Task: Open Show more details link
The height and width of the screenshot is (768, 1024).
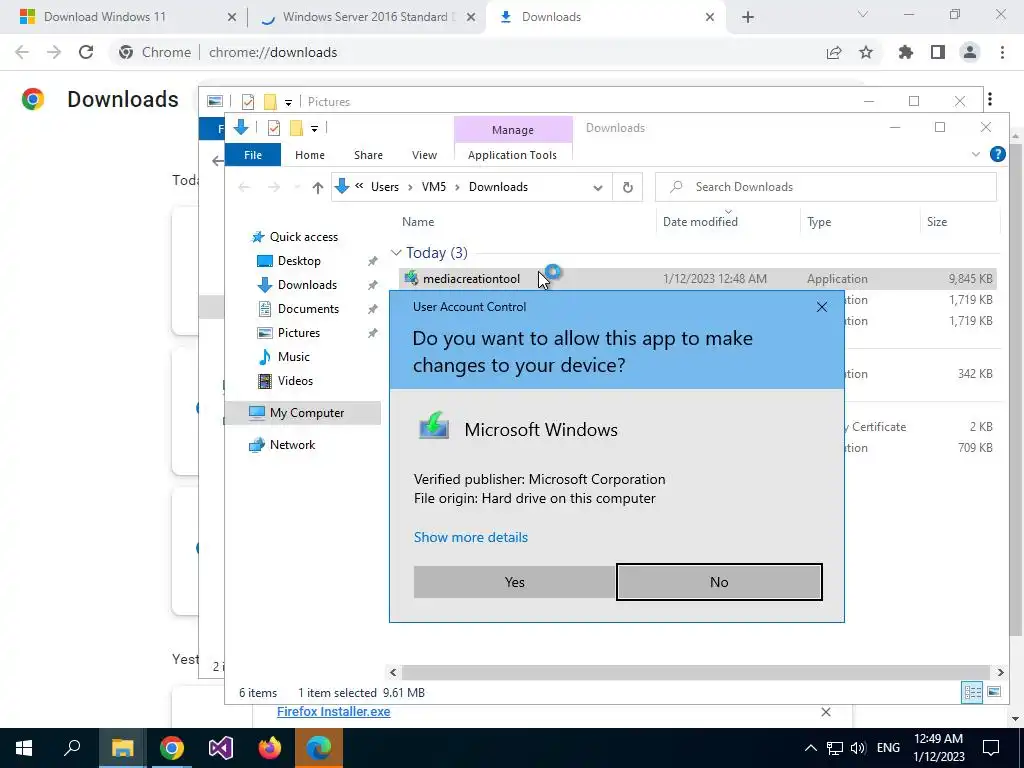Action: point(471,537)
